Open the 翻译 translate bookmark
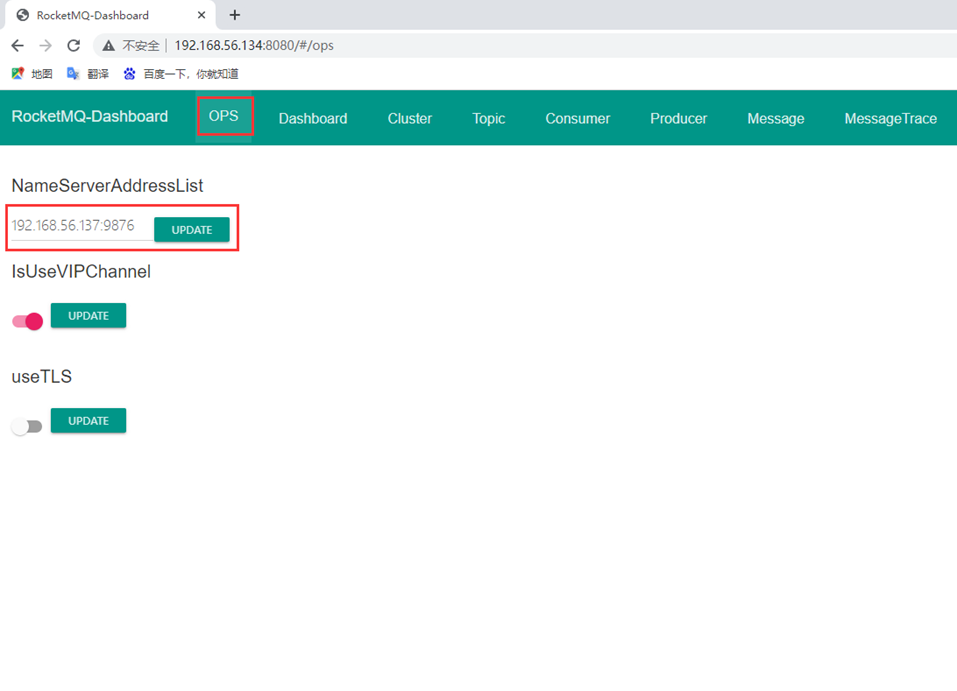The width and height of the screenshot is (957, 691). point(88,74)
